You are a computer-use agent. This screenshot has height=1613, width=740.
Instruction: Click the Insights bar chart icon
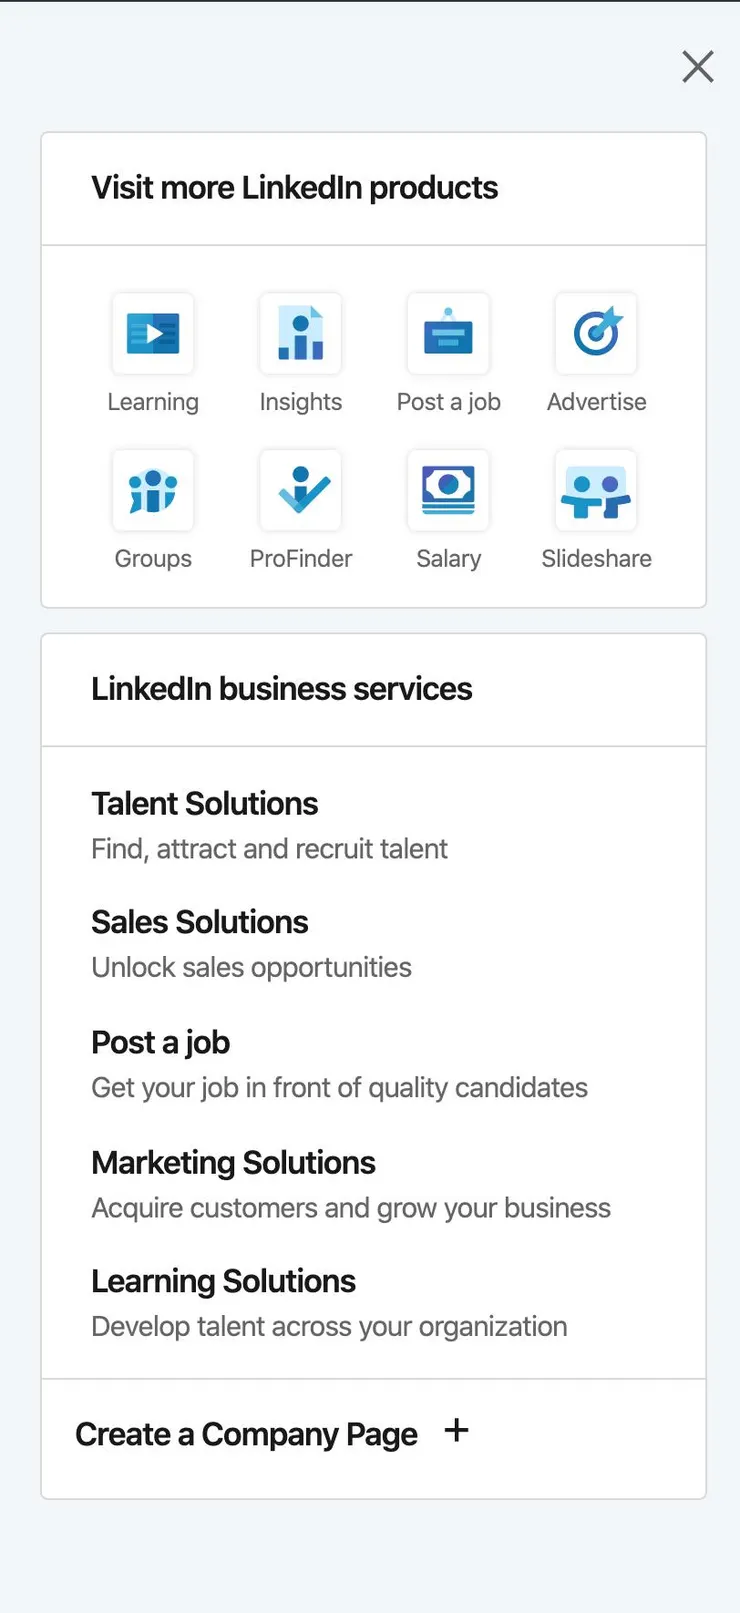(x=301, y=334)
